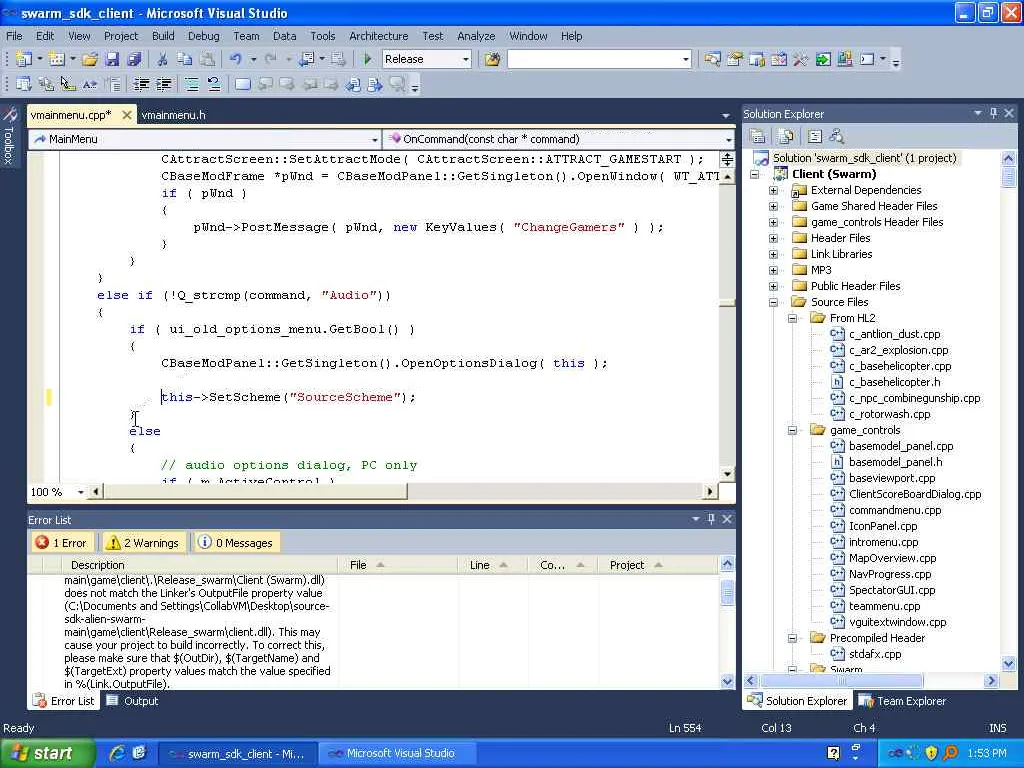Screen dimensions: 1024x768
Task: Click the Save All icon
Action: tap(135, 59)
